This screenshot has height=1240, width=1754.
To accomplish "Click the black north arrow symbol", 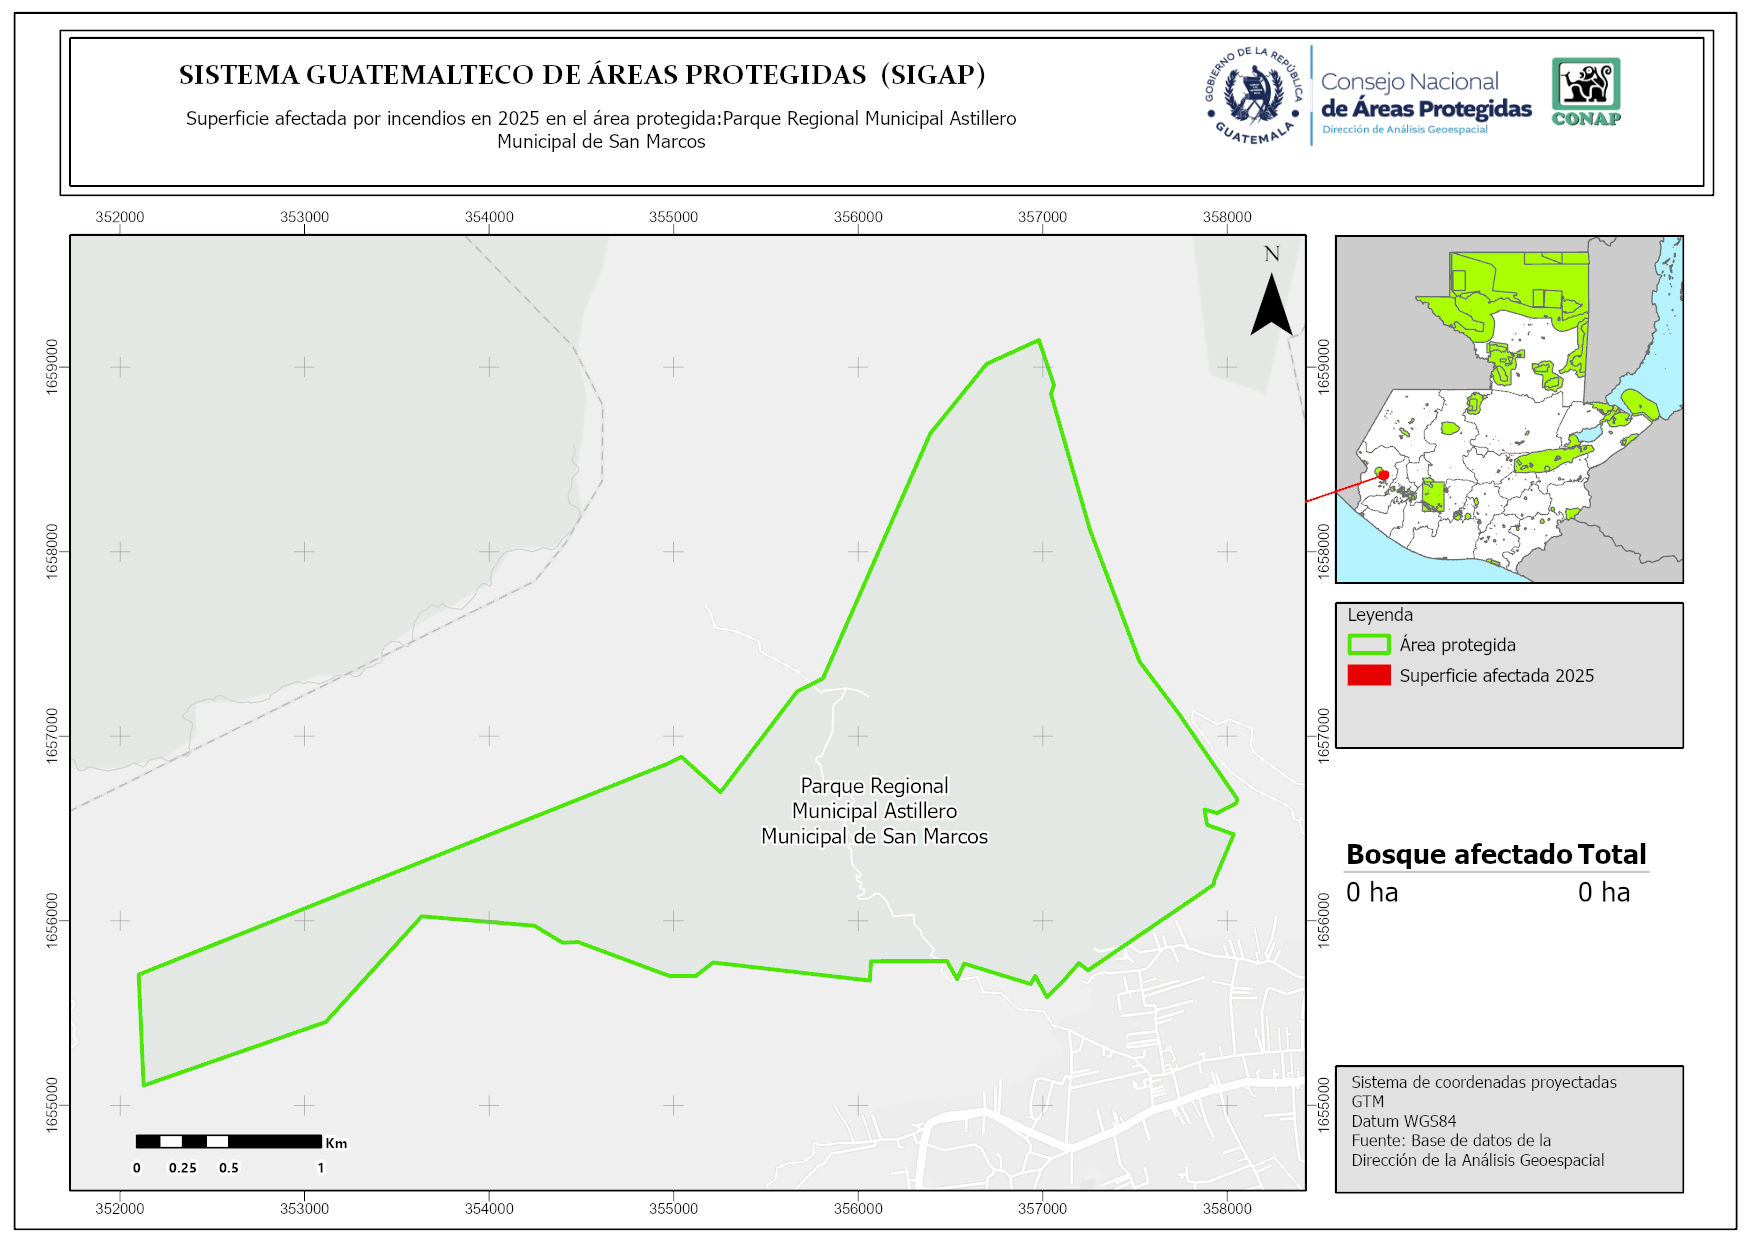I will (1271, 305).
